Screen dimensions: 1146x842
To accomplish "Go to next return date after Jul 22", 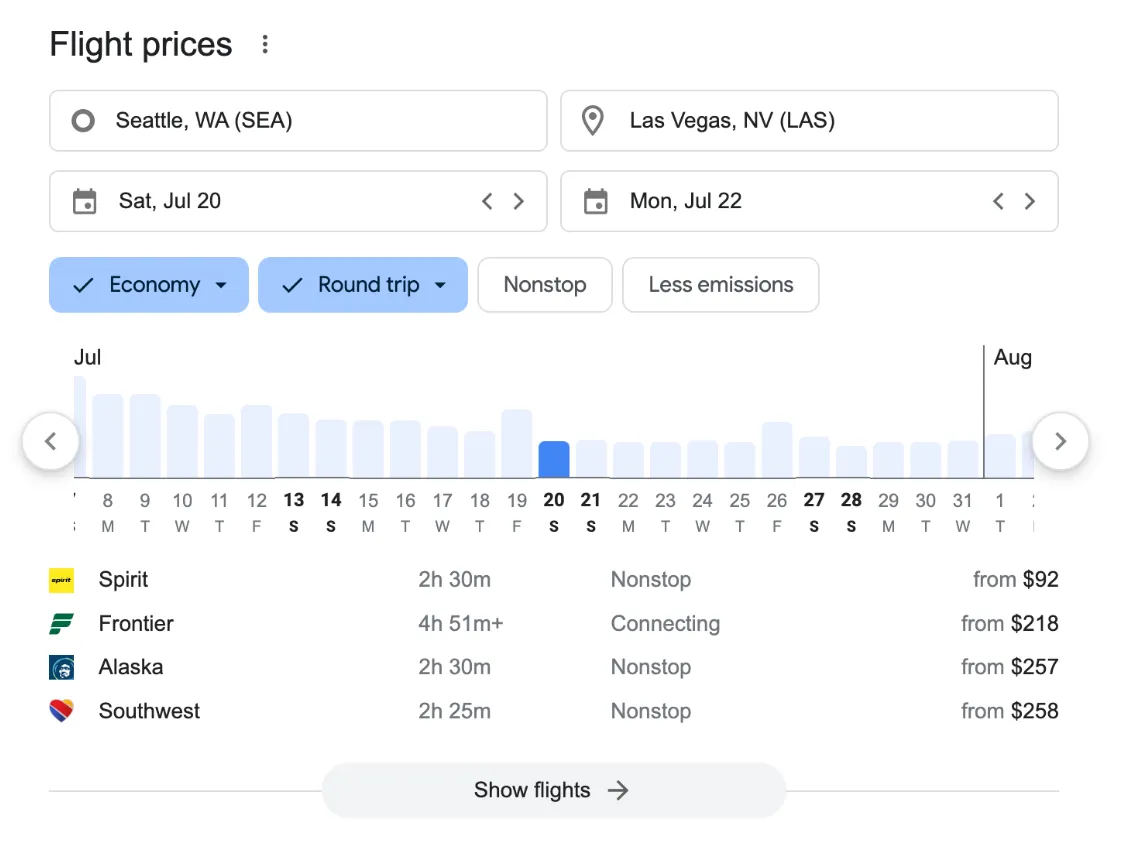I will (x=1029, y=201).
